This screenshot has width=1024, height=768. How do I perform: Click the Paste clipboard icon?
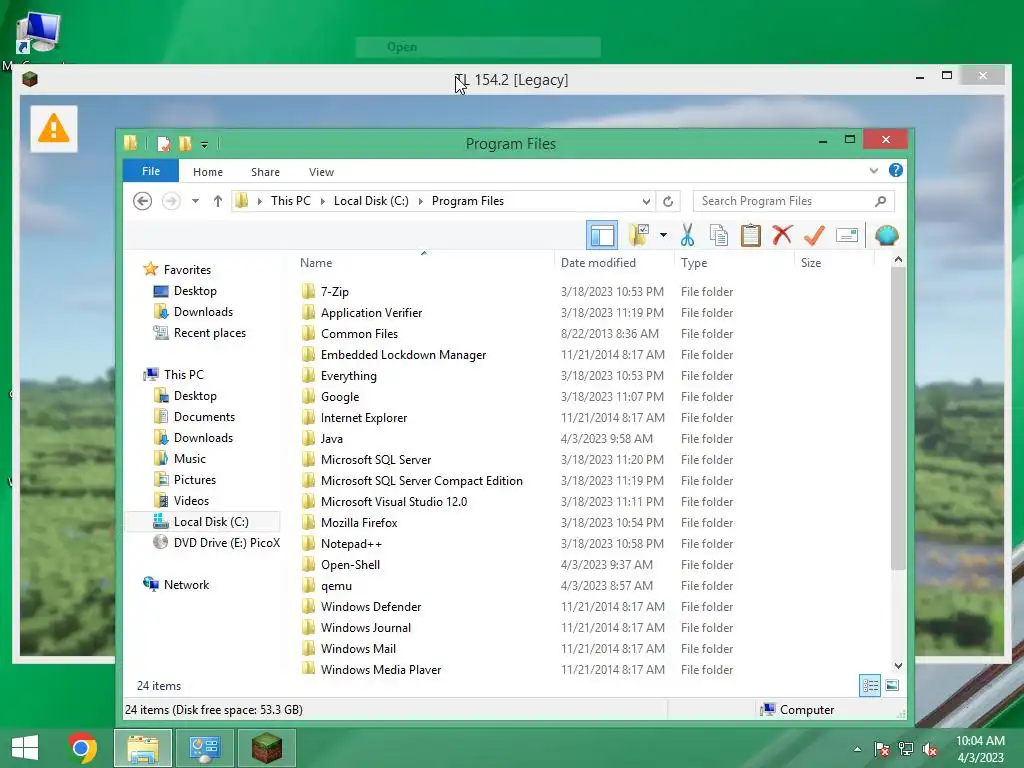750,235
